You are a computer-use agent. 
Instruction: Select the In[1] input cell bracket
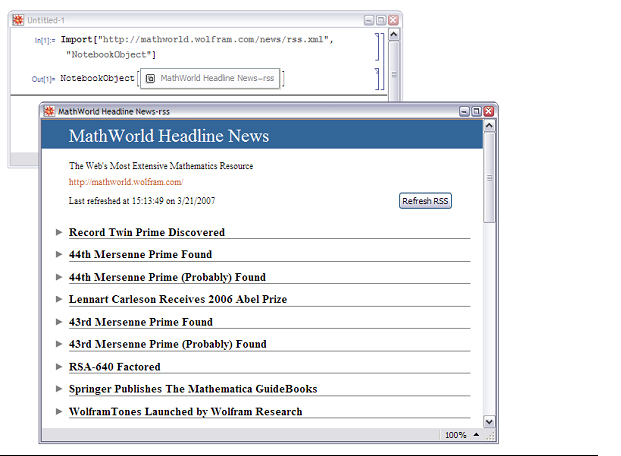(x=377, y=47)
